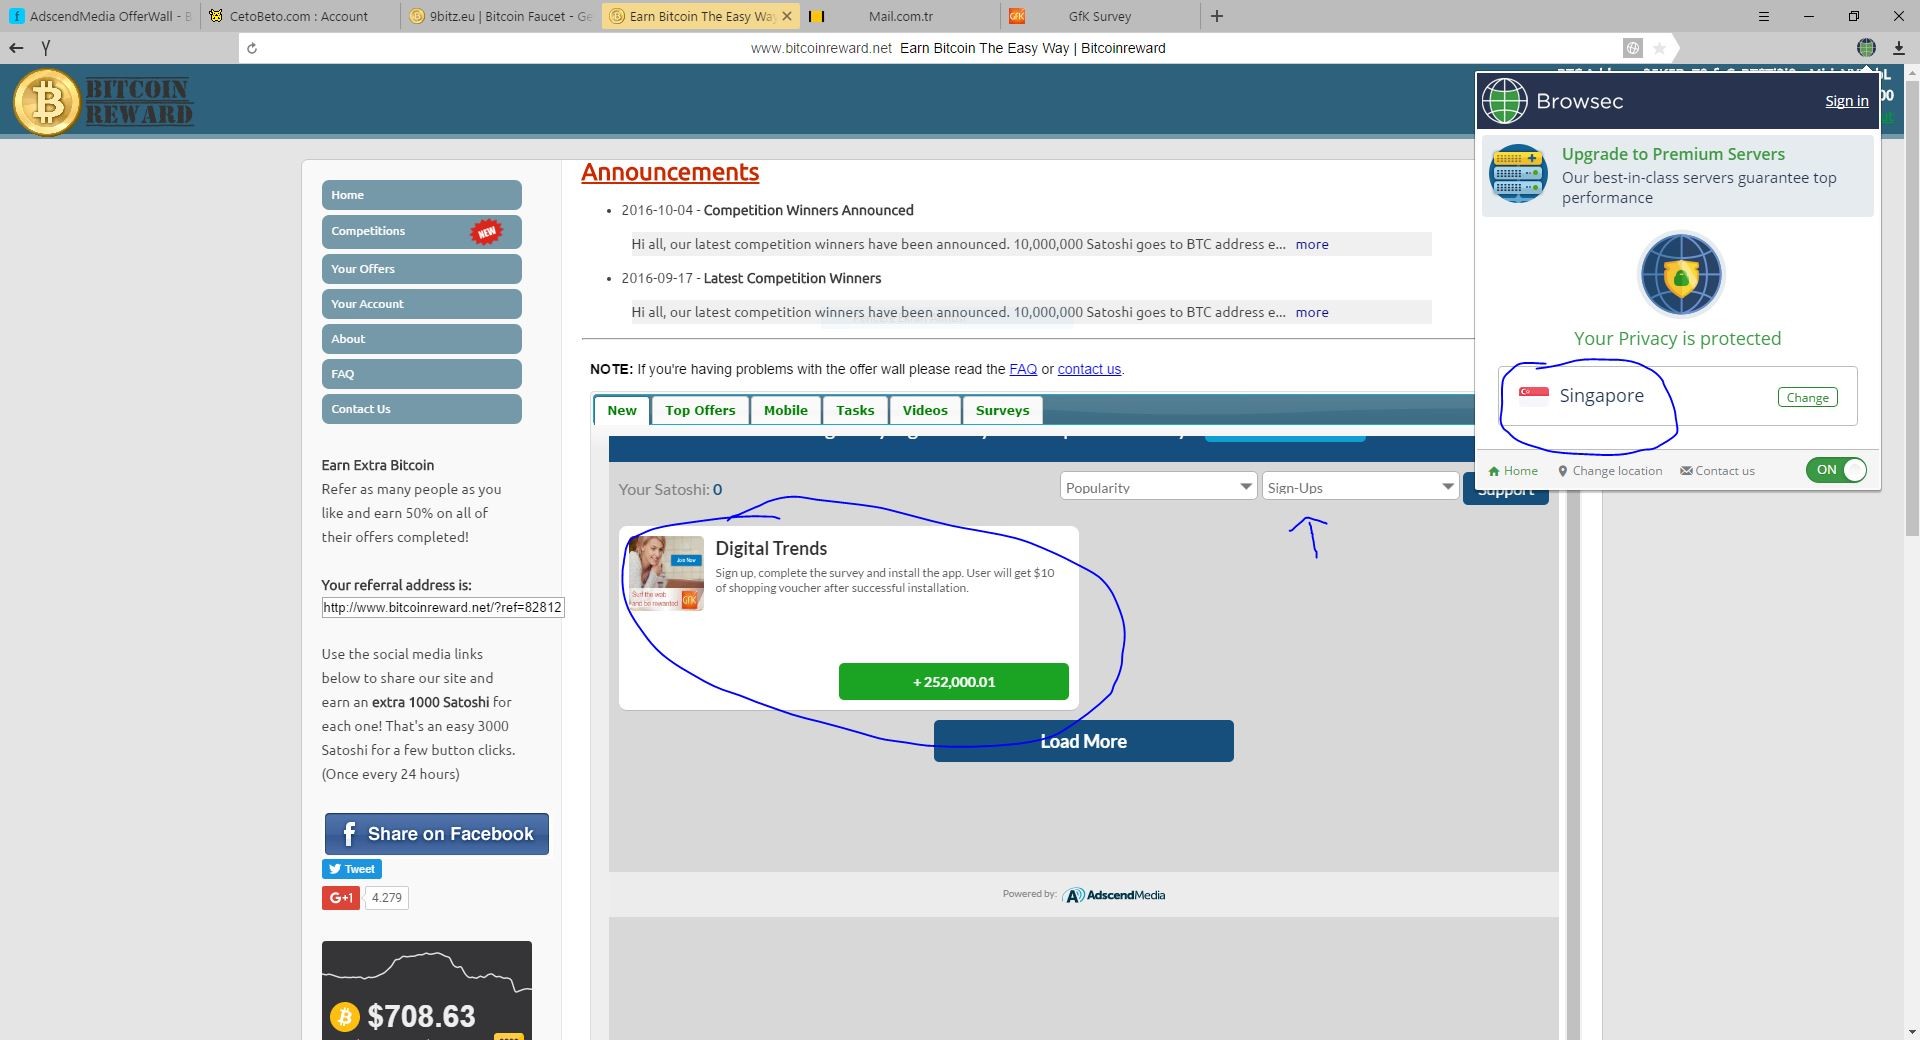Open a new tab with the plus icon

(1217, 16)
